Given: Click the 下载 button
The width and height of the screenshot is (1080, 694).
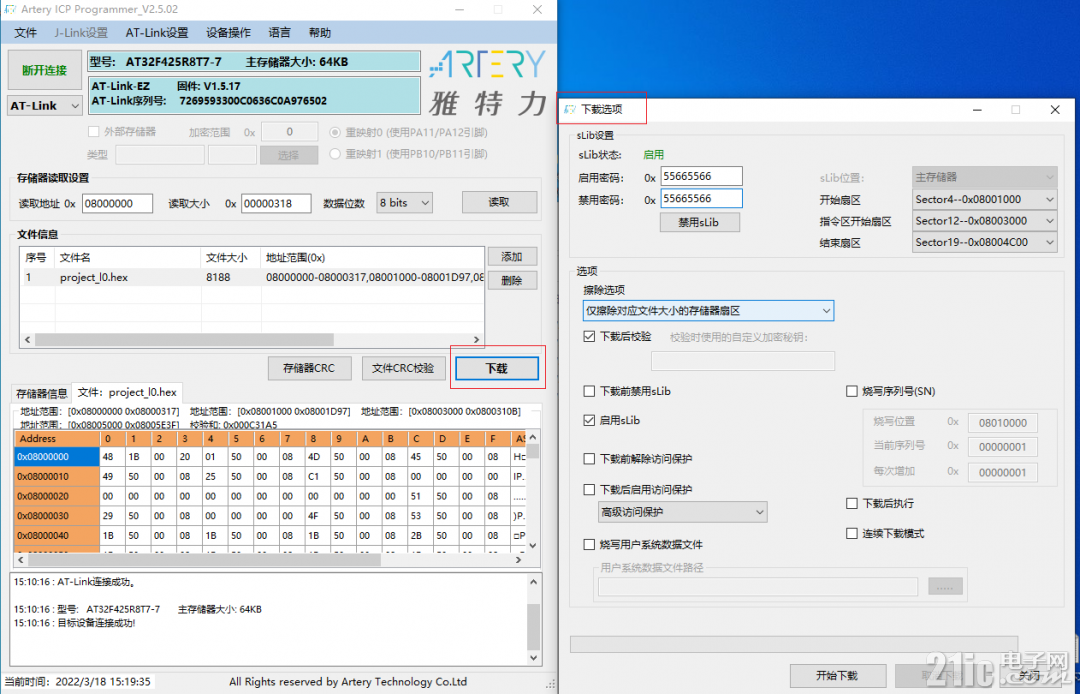Looking at the screenshot, I should coord(497,368).
